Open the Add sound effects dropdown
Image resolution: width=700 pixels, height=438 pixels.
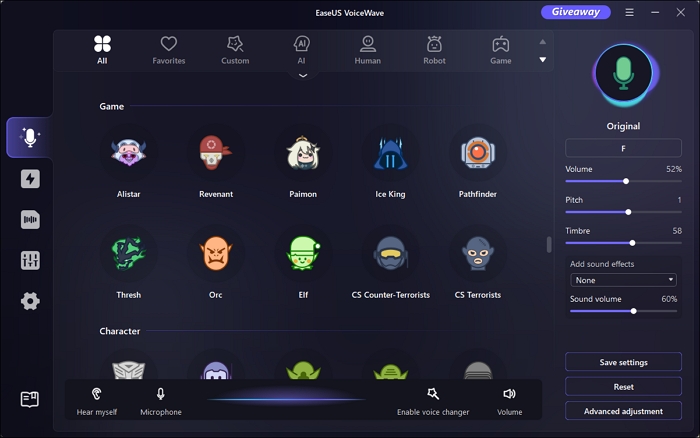click(623, 280)
